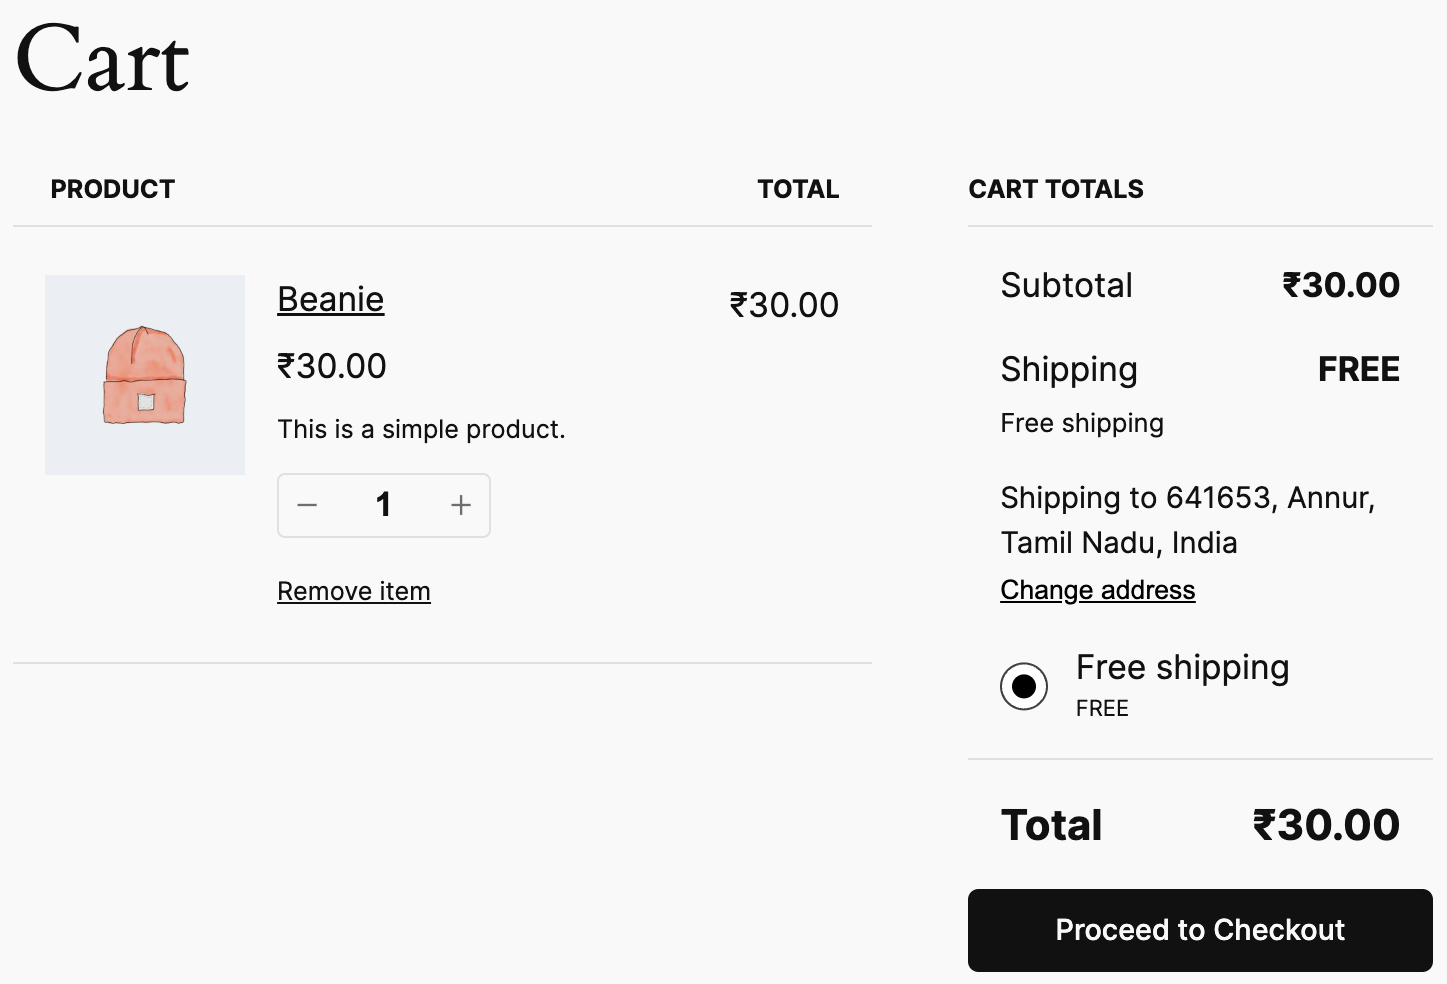Click the Subtotal amount in cart totals
1447x984 pixels.
(1341, 285)
